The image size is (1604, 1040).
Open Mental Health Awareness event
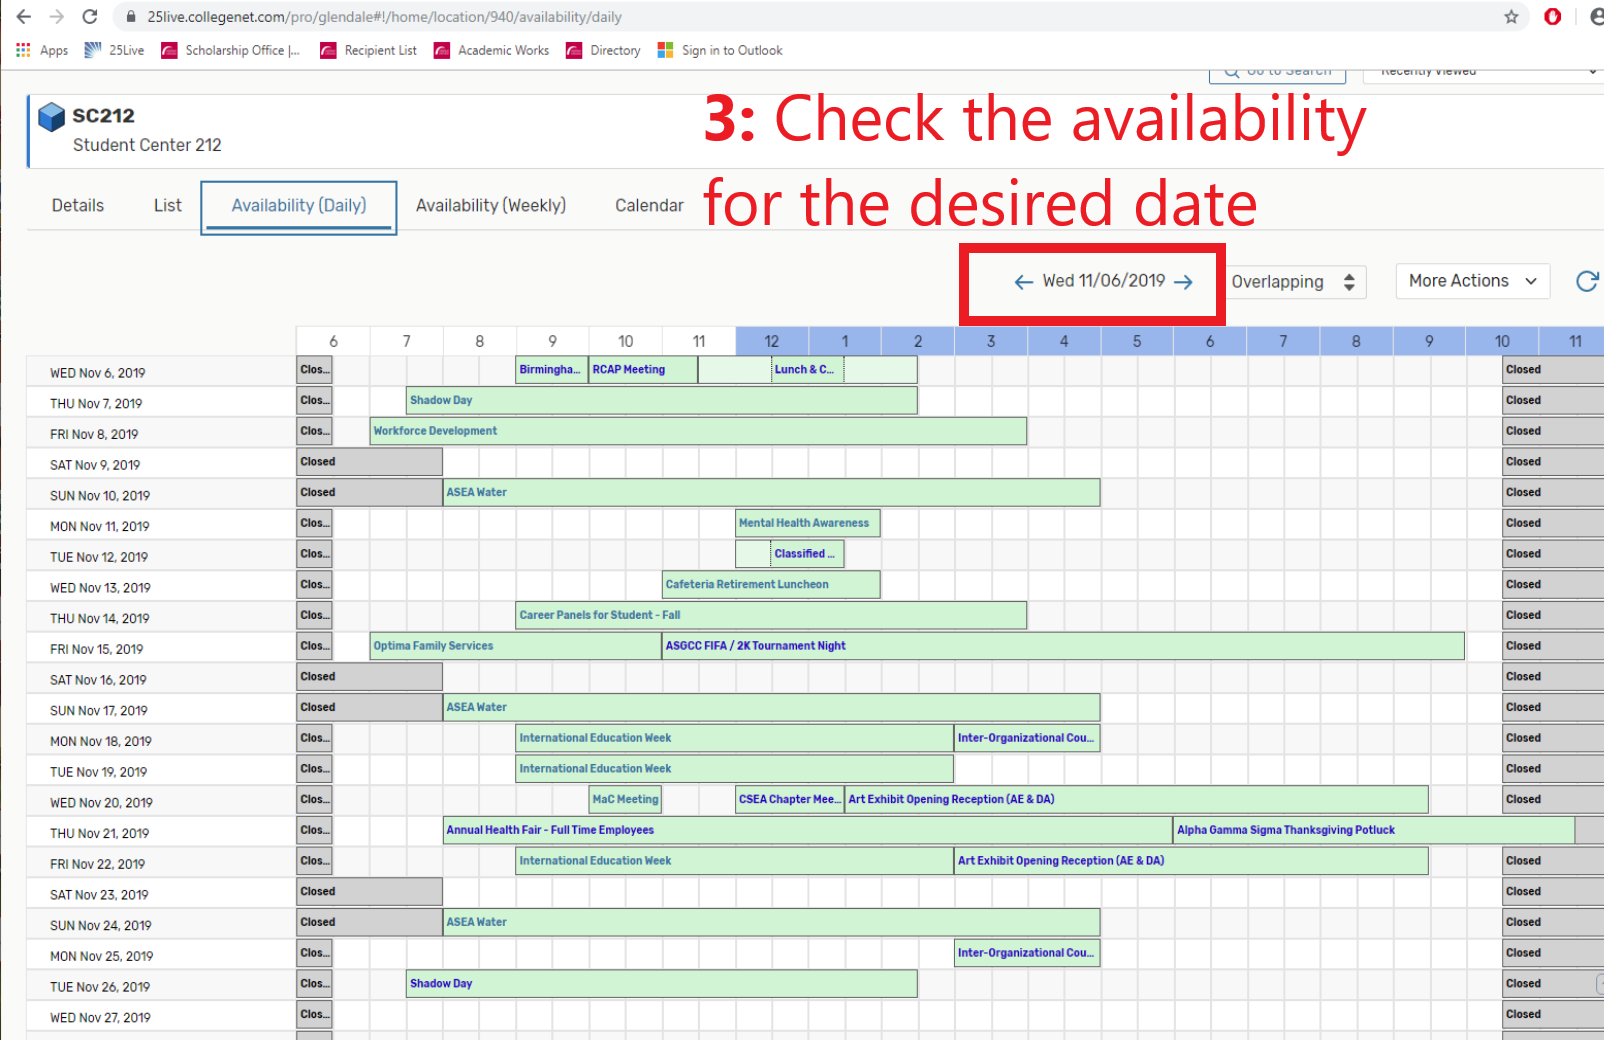807,523
